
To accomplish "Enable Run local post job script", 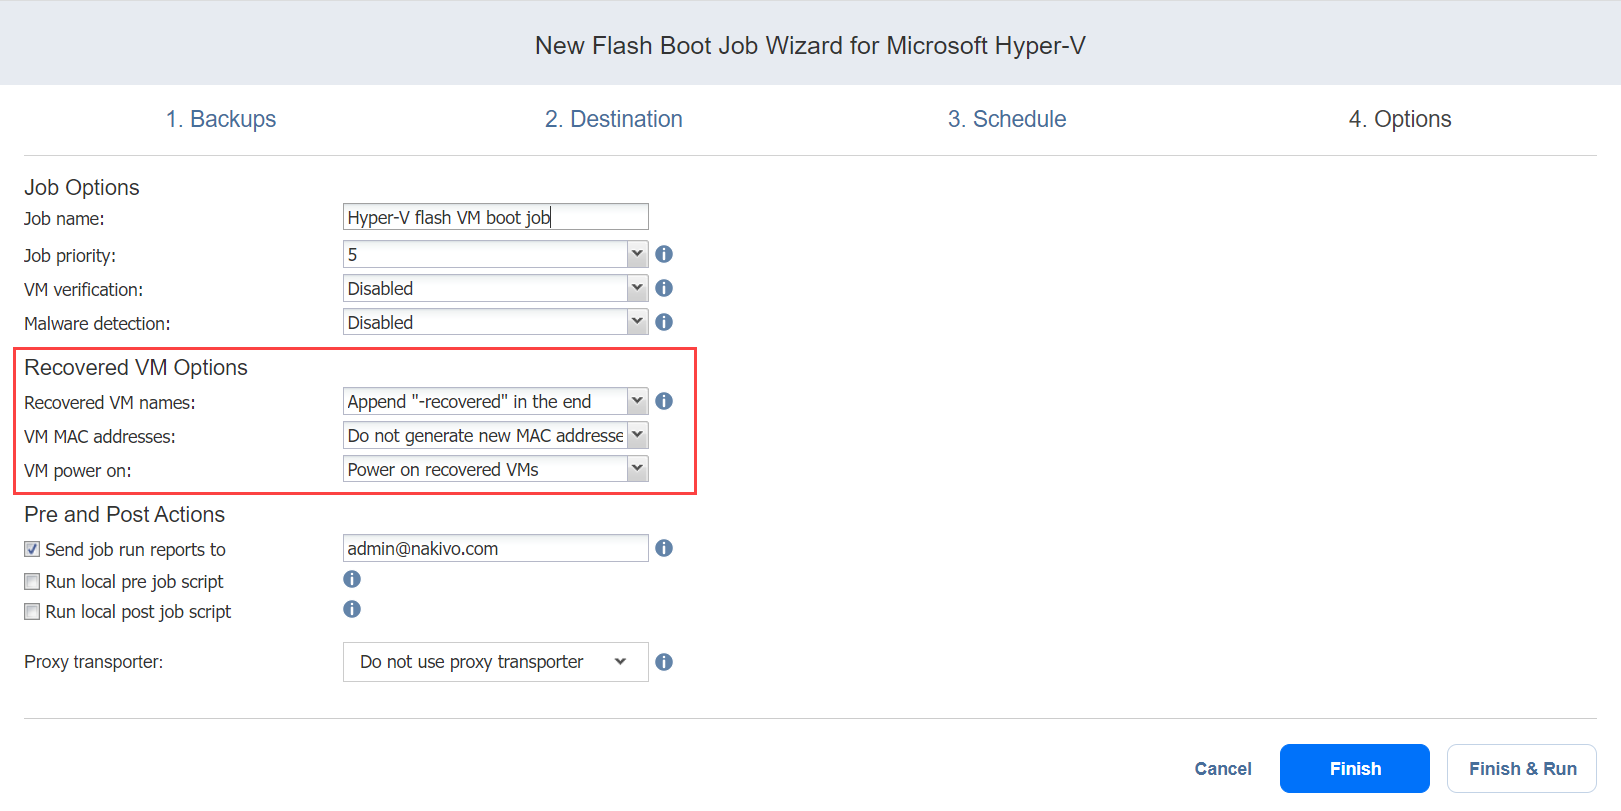I will pyautogui.click(x=32, y=612).
